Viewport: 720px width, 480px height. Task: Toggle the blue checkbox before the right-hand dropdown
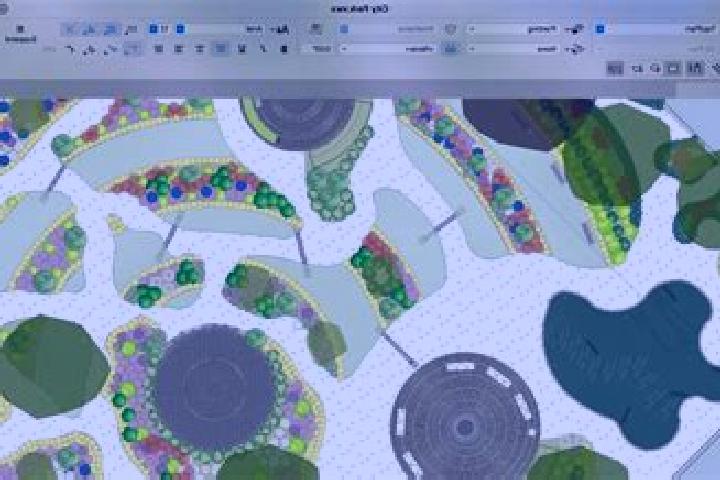(600, 29)
